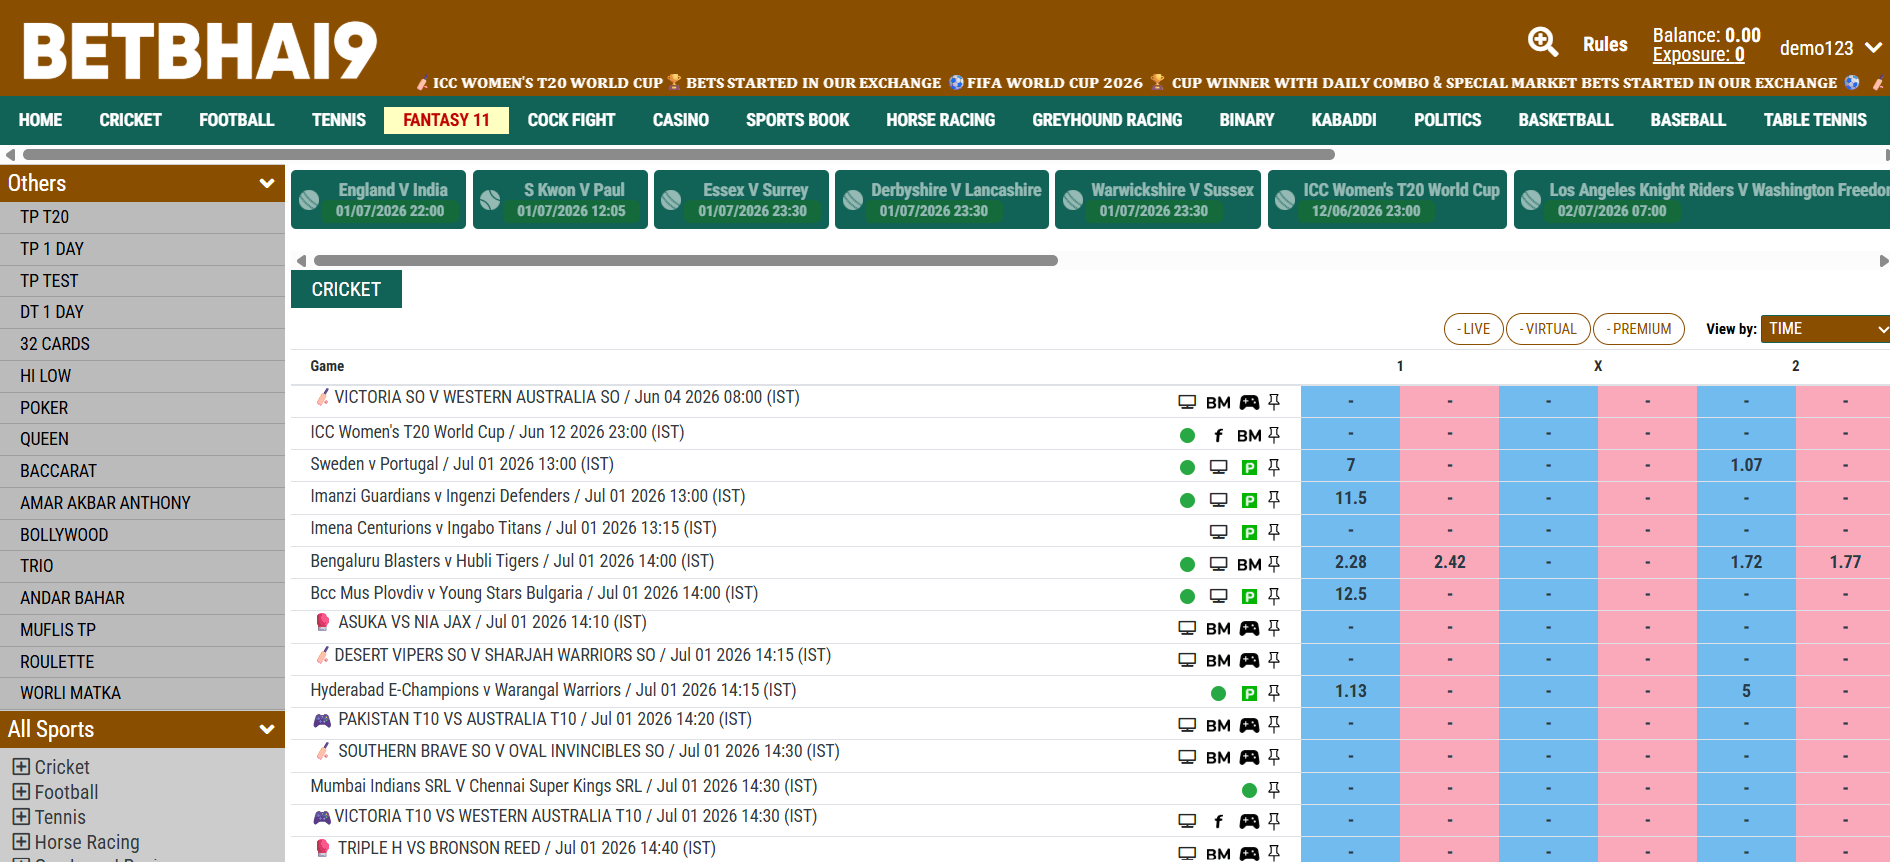
Task: Open the Sweden v Portugal match
Action: click(x=462, y=464)
